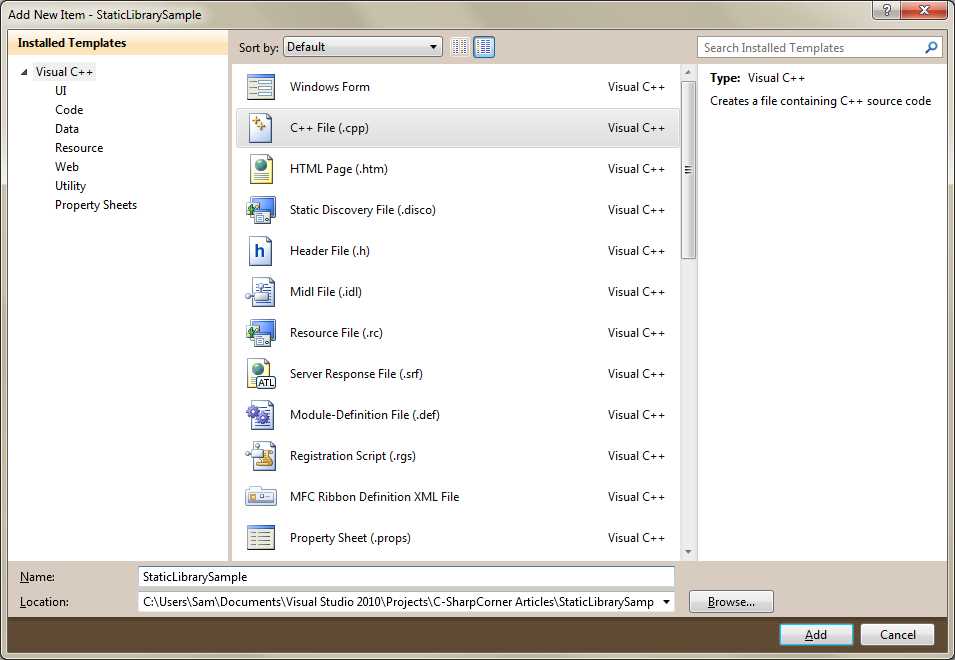The width and height of the screenshot is (955, 660).
Task: Click the Property Sheet (.props) icon
Action: pyautogui.click(x=261, y=538)
